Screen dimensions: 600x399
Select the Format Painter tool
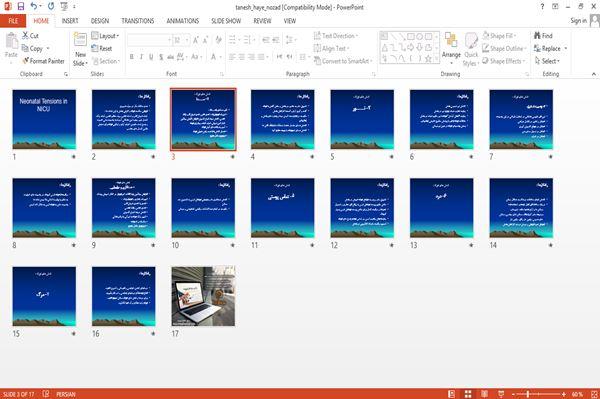pos(44,61)
